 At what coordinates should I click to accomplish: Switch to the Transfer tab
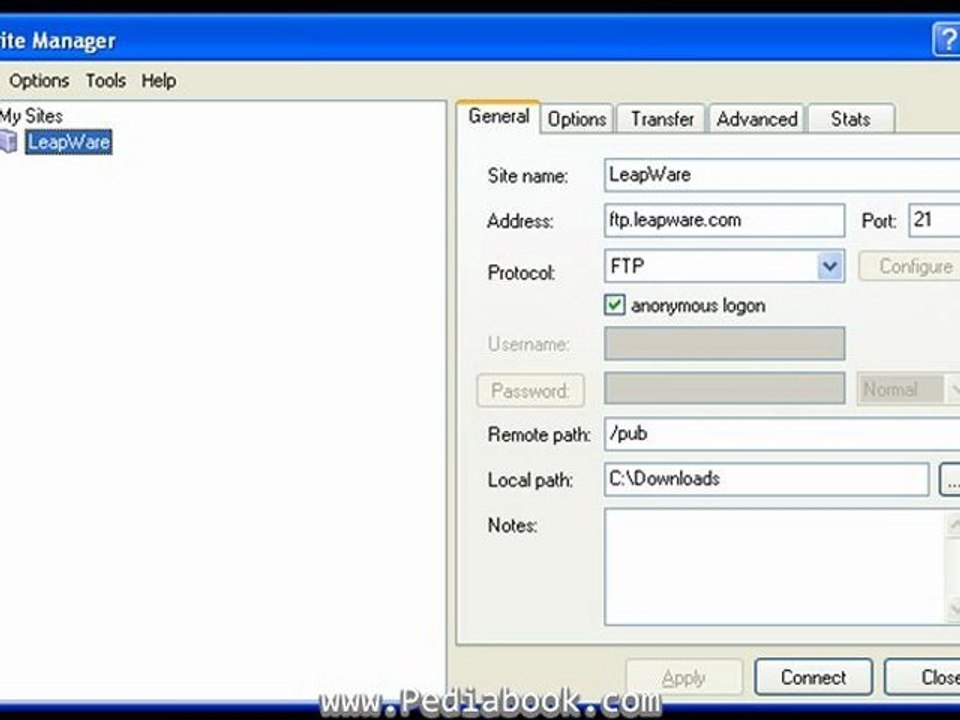(662, 119)
